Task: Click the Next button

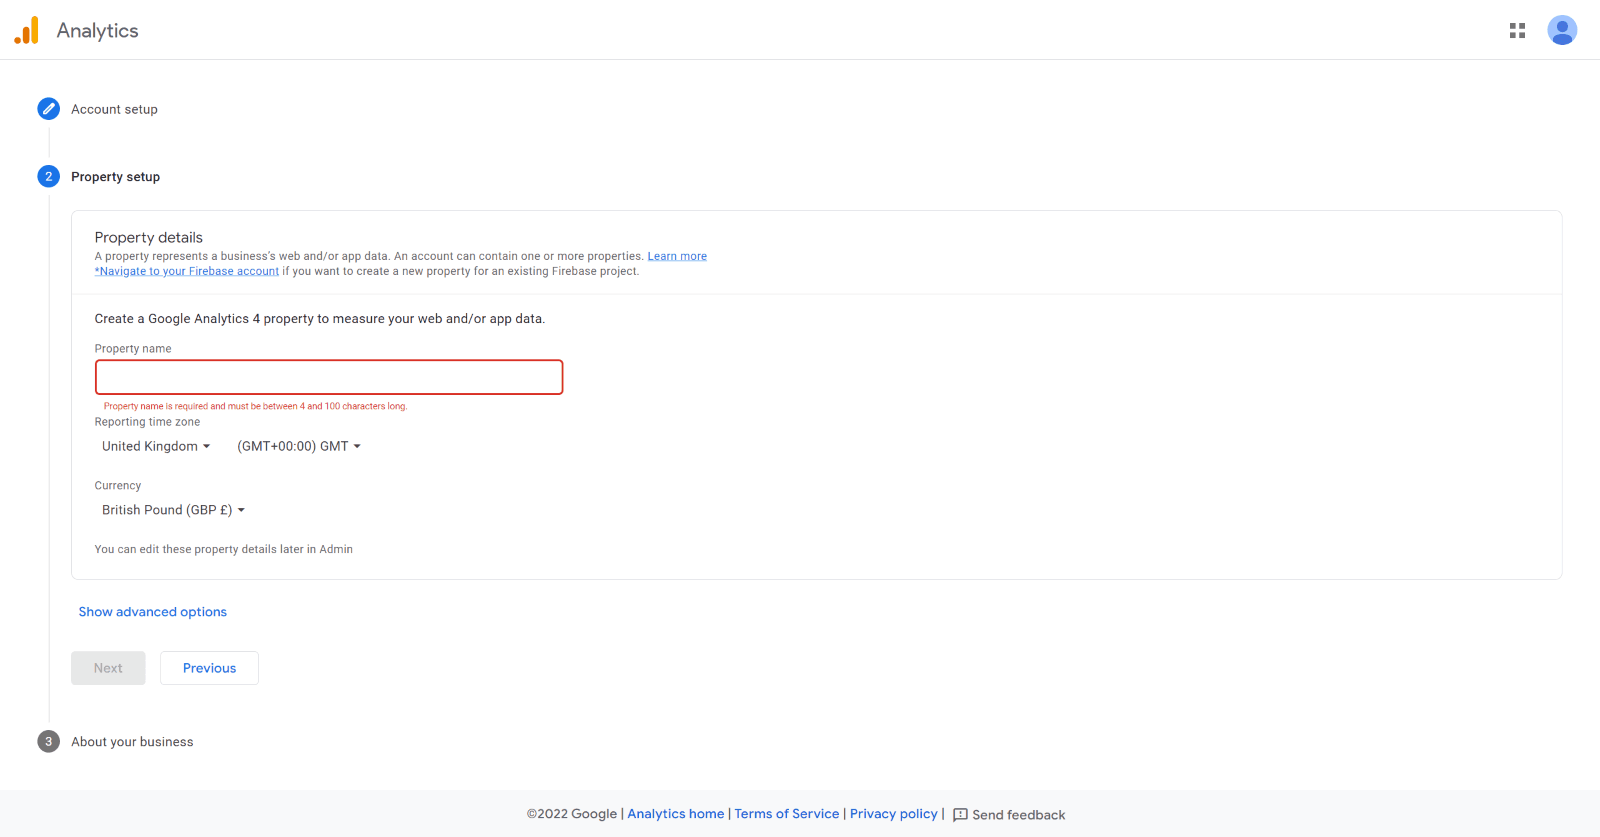Action: point(108,668)
